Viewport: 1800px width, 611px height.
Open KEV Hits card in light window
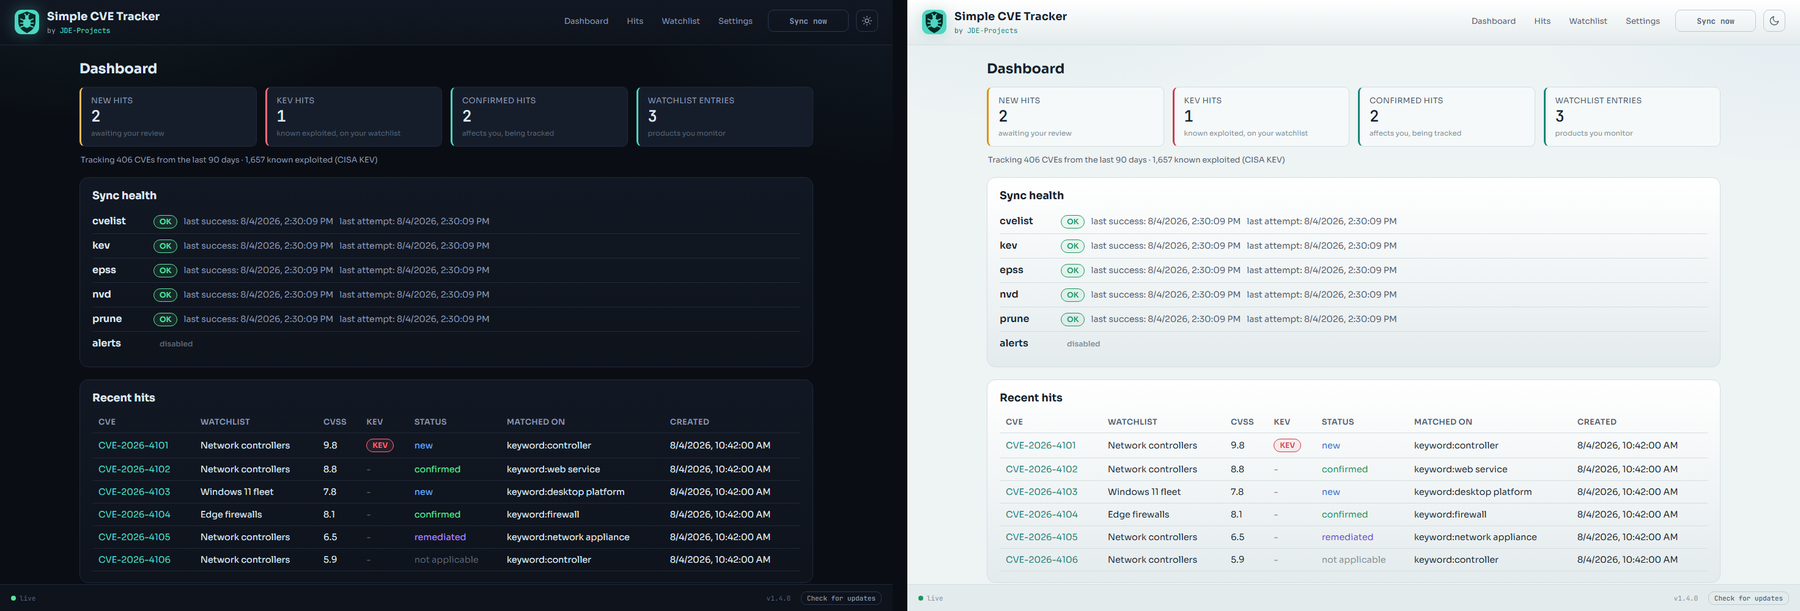[x=1261, y=117]
